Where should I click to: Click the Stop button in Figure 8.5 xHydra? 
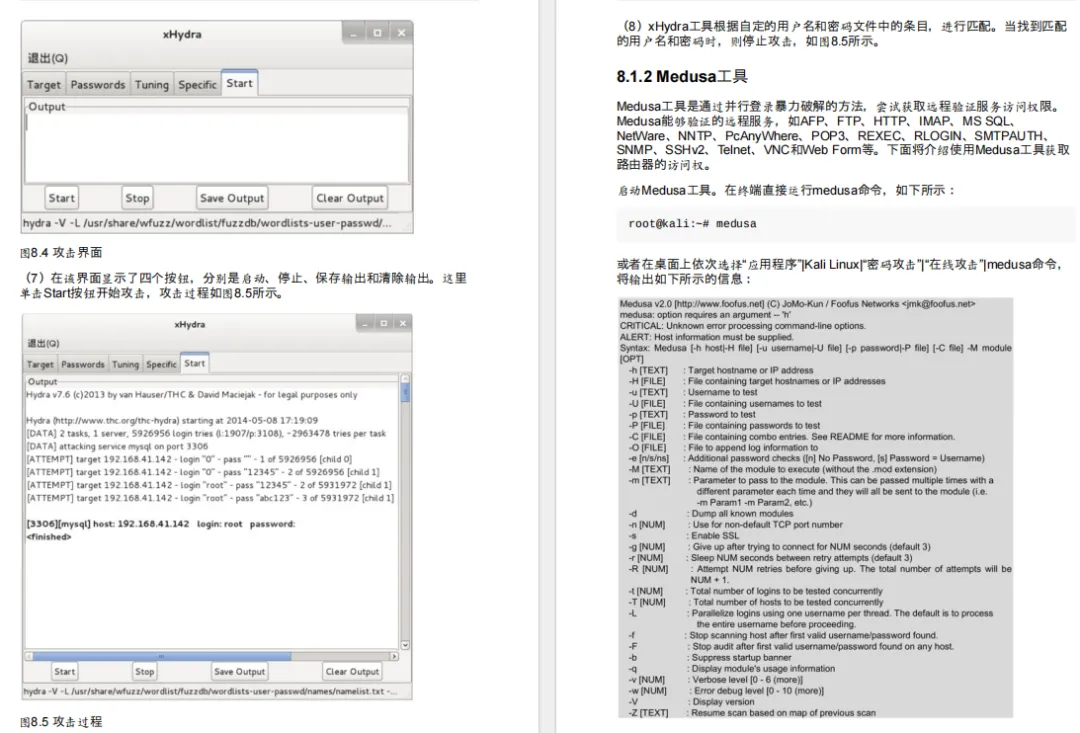pyautogui.click(x=145, y=672)
